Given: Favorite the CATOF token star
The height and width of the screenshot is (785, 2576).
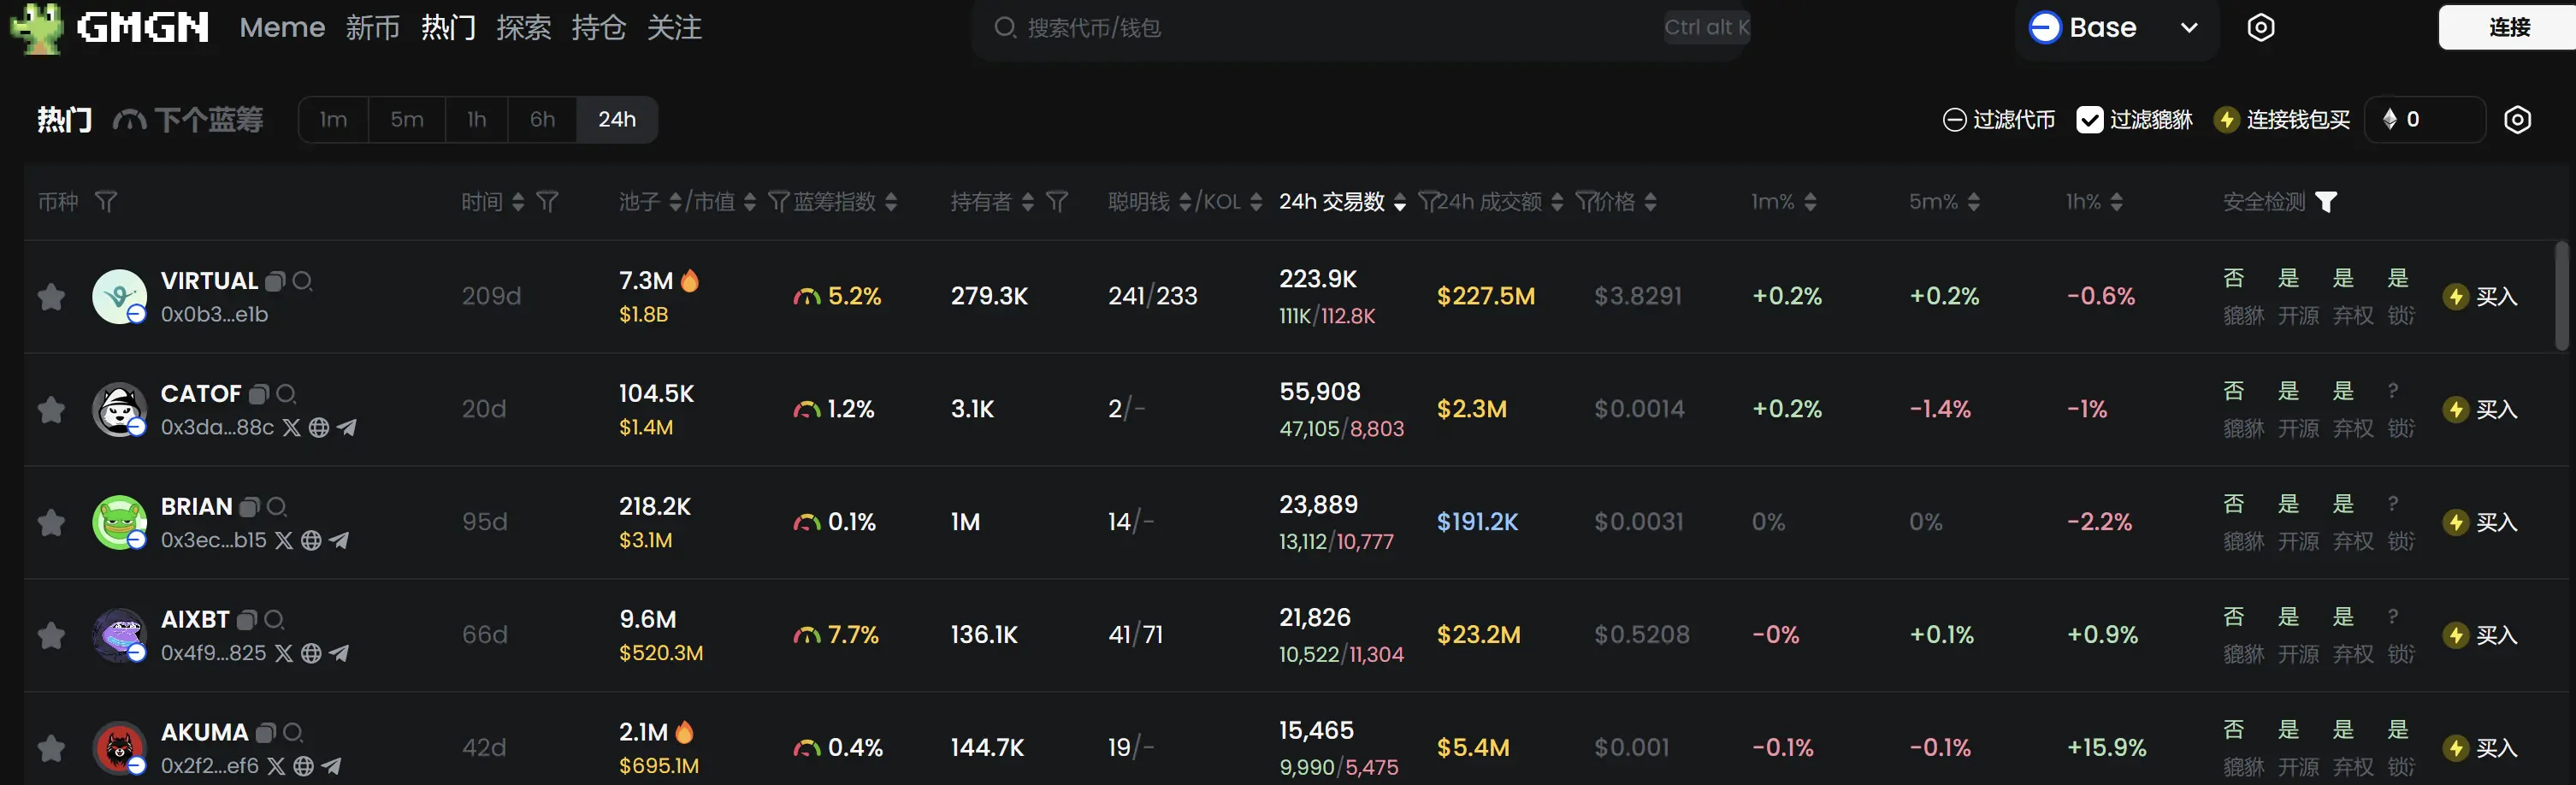Looking at the screenshot, I should (51, 410).
